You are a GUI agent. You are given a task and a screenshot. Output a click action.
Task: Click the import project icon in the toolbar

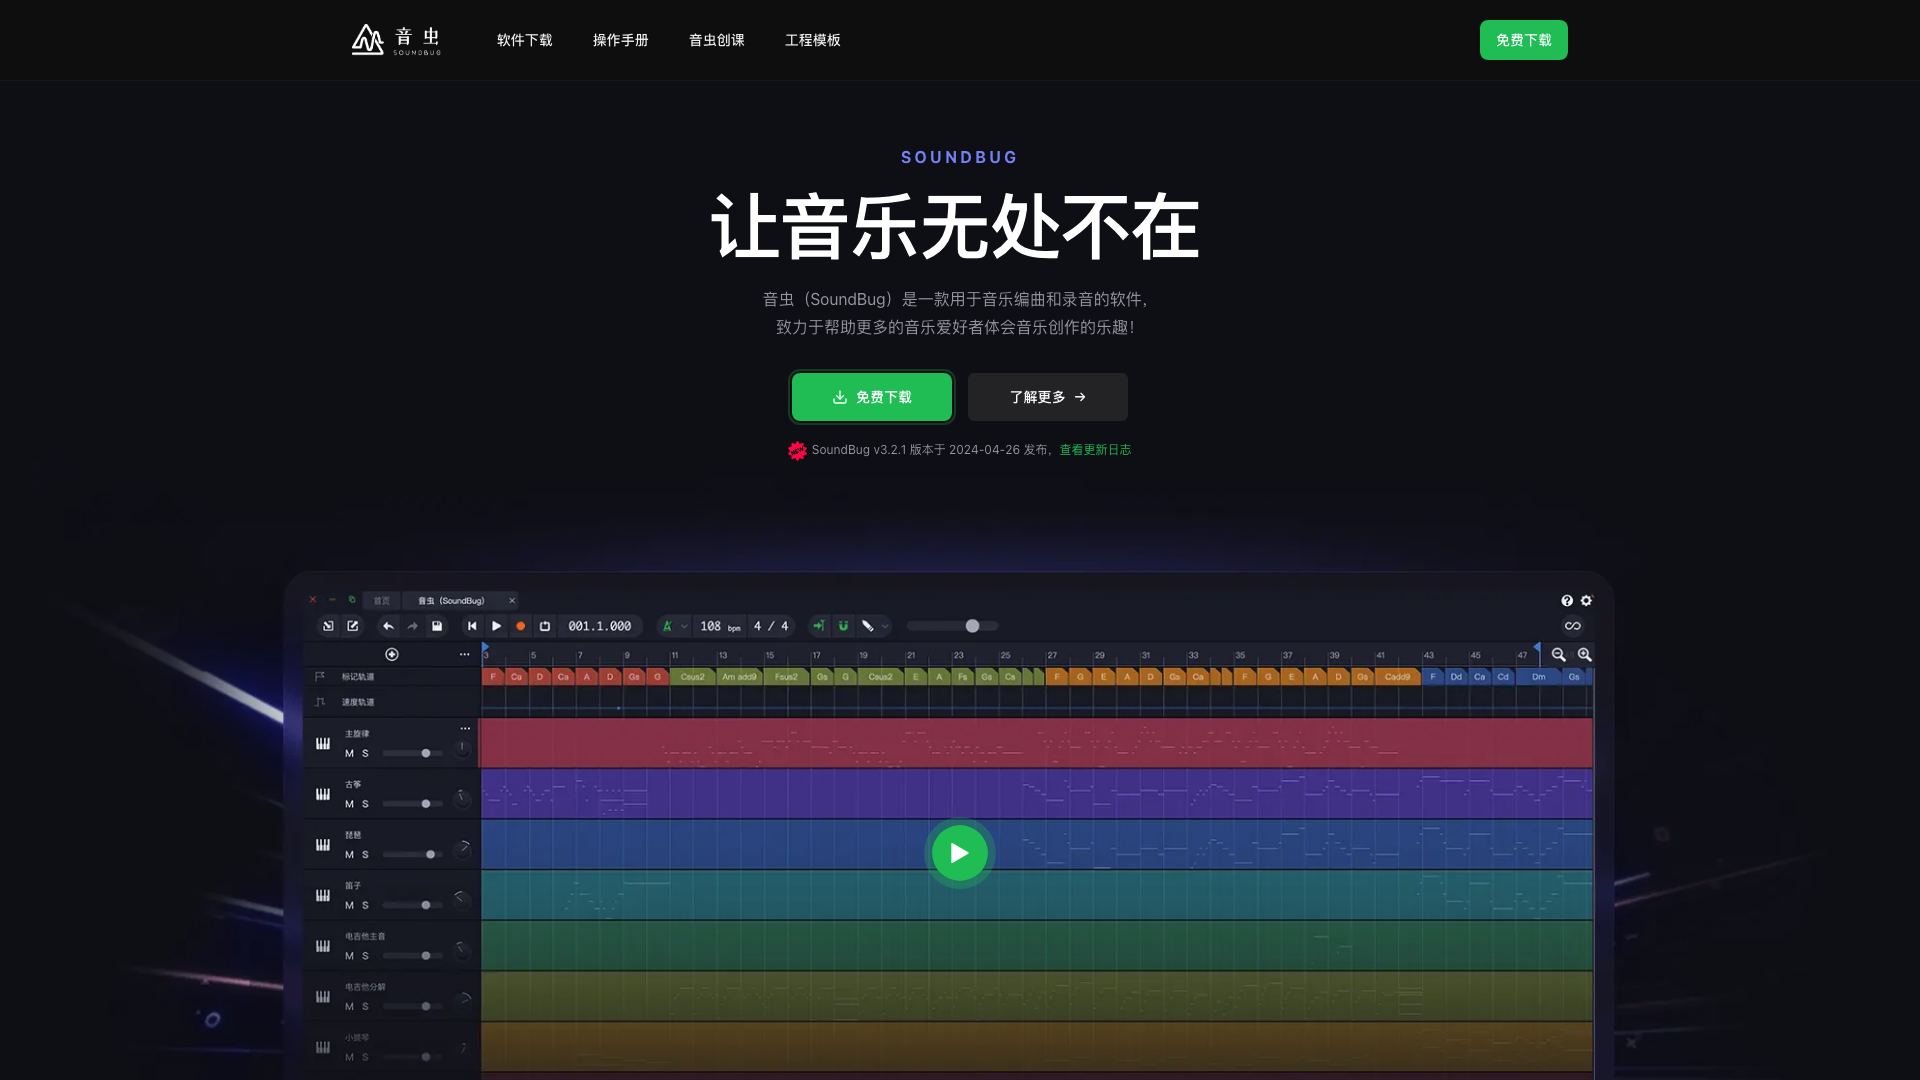[x=328, y=626]
